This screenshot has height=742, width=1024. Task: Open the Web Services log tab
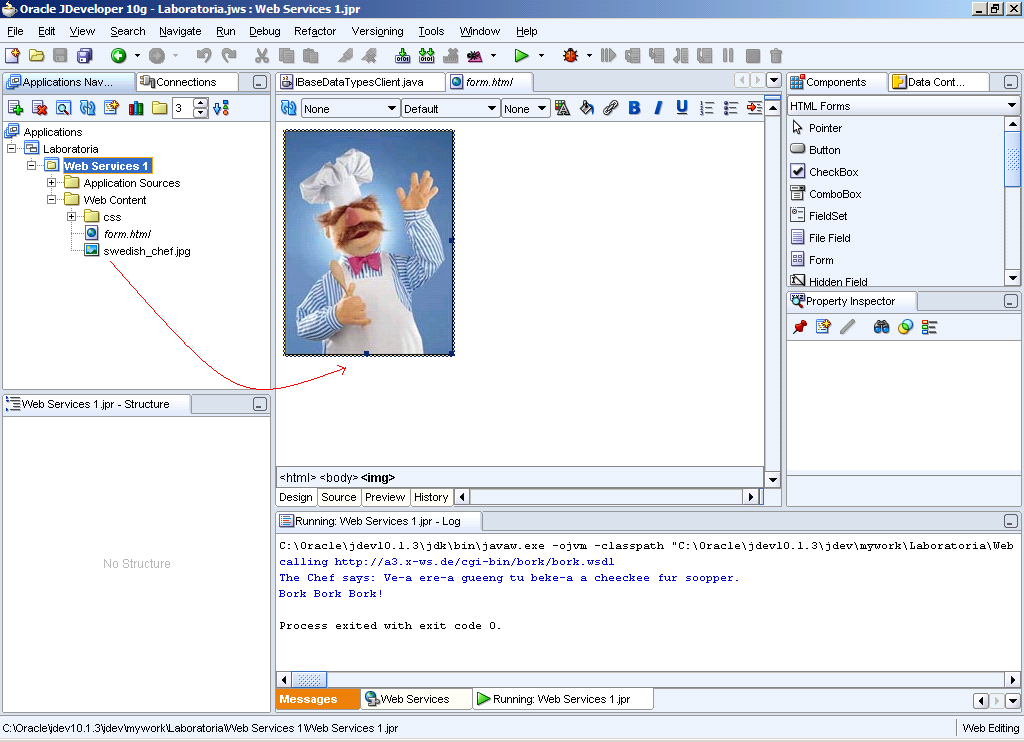[x=416, y=699]
